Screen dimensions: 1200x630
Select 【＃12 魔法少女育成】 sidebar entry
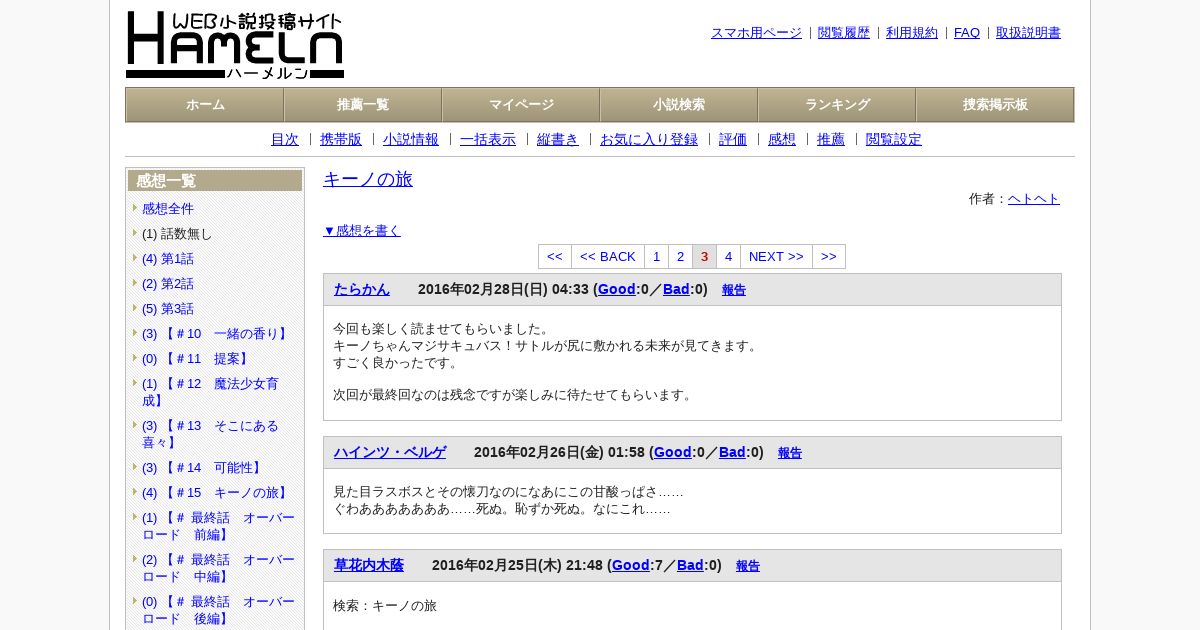(x=211, y=392)
